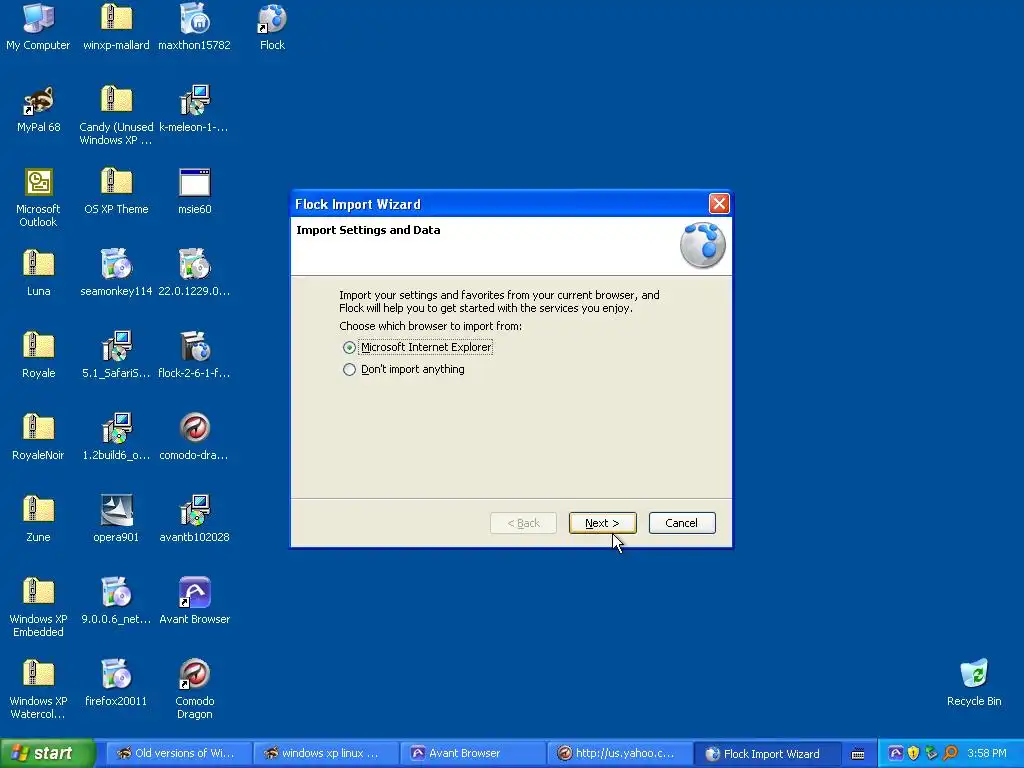Viewport: 1024px width, 768px height.
Task: Select the Royale zip folder
Action: click(38, 355)
